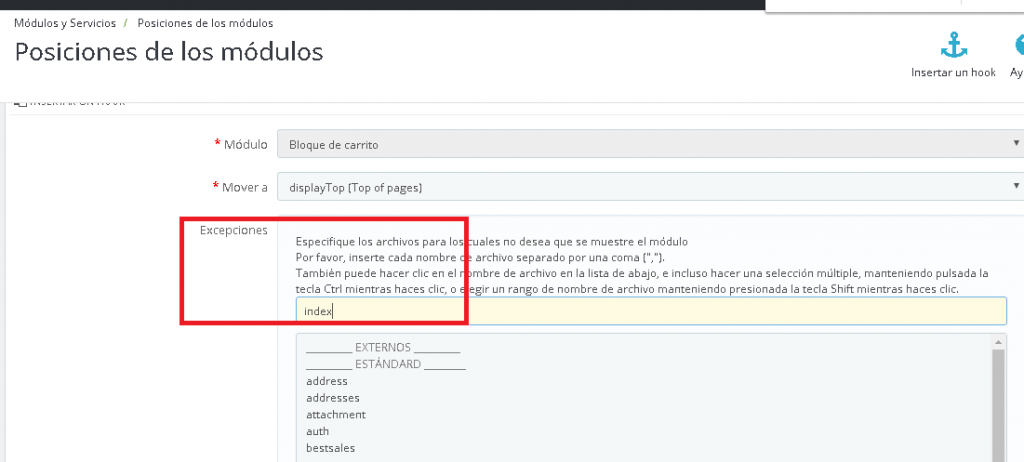Select 'addresses' in the file list
This screenshot has width=1024, height=462.
[332, 398]
